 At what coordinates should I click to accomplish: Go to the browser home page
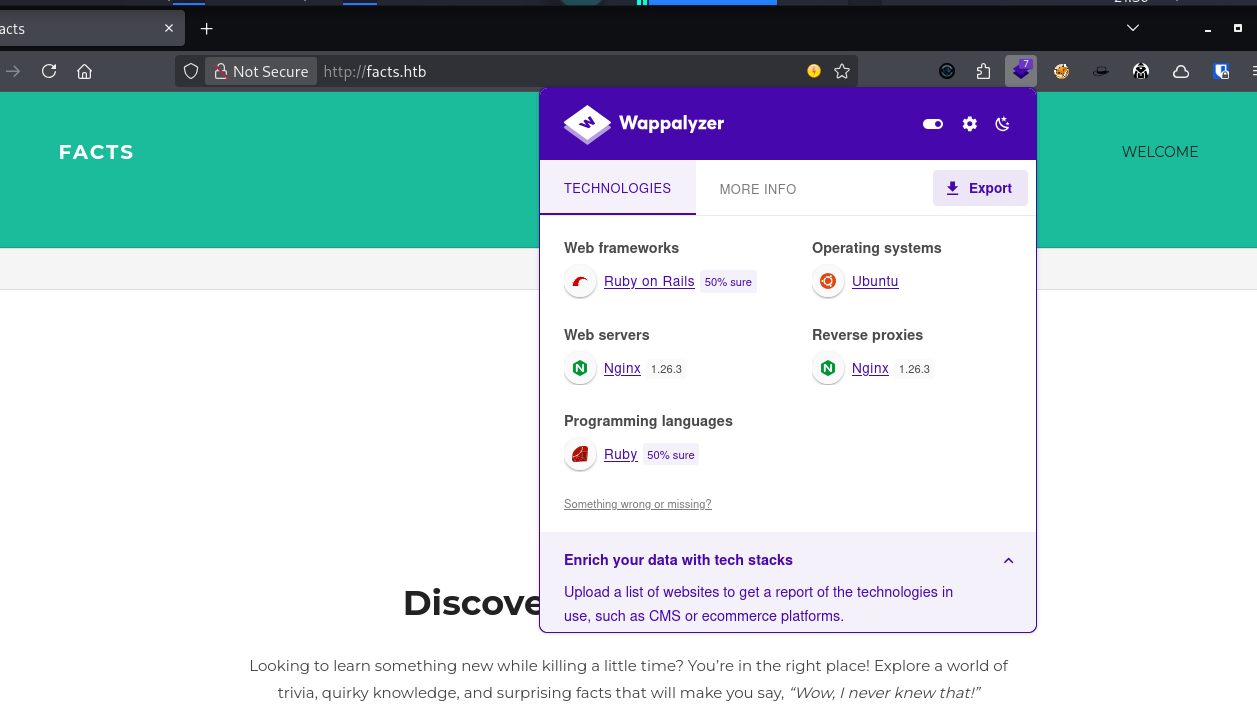click(x=85, y=71)
